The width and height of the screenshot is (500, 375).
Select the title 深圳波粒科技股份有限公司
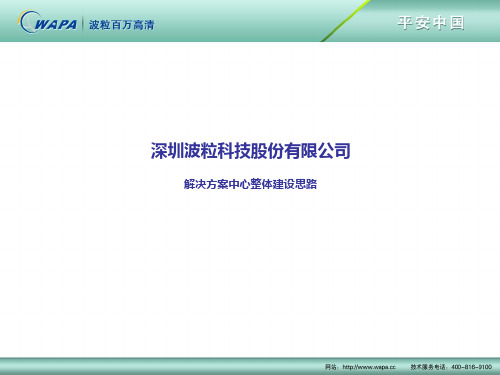tap(250, 151)
